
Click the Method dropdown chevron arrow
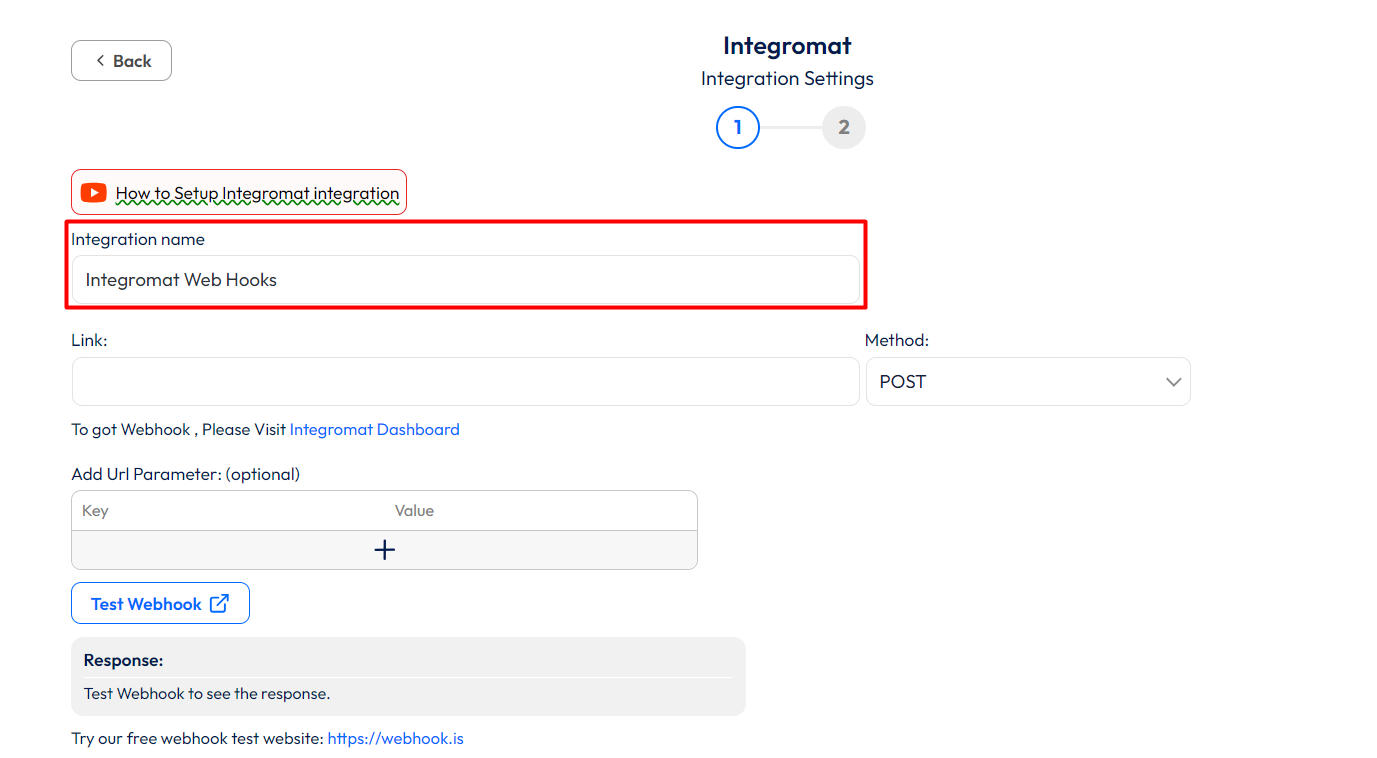pyautogui.click(x=1173, y=382)
